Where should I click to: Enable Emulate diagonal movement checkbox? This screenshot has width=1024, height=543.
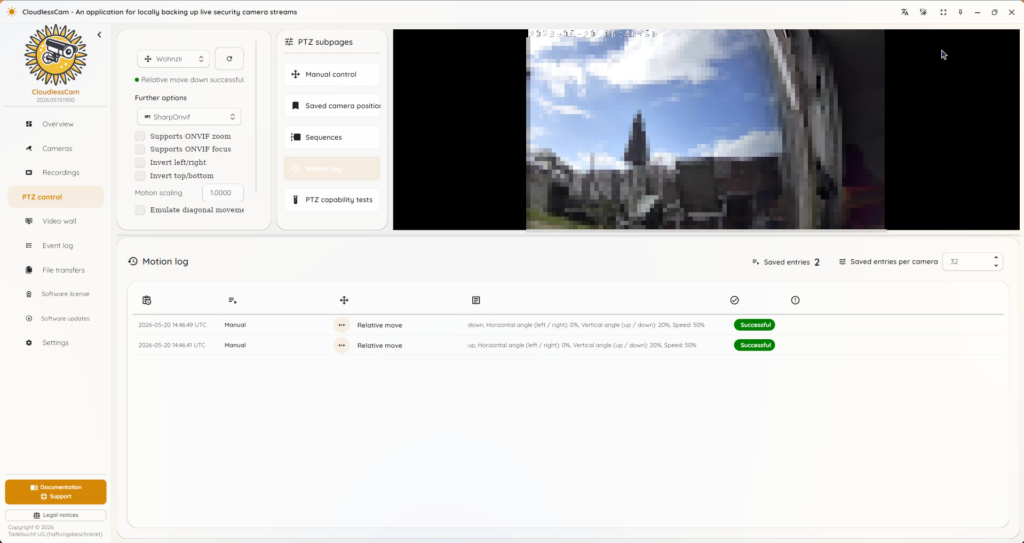140,210
